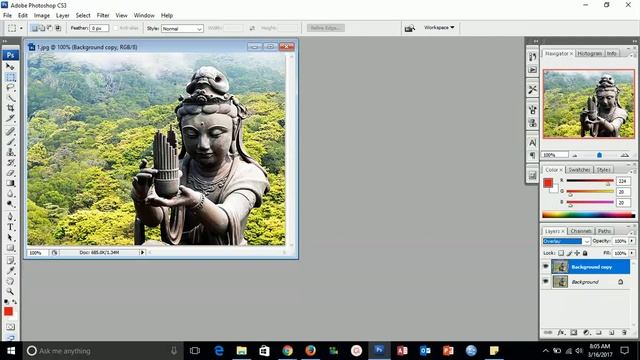Select the Background copy layer thumbnail
This screenshot has height=360, width=640.
[x=560, y=267]
